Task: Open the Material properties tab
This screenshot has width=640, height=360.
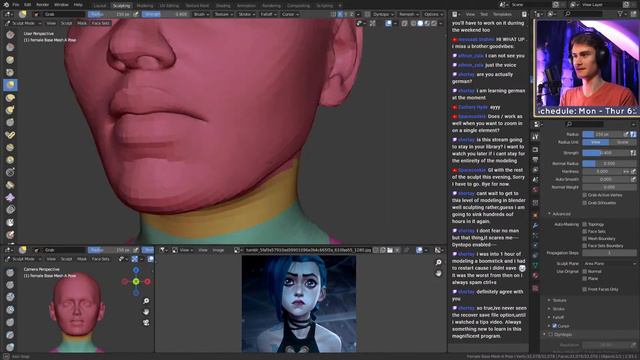Action: 536,276
